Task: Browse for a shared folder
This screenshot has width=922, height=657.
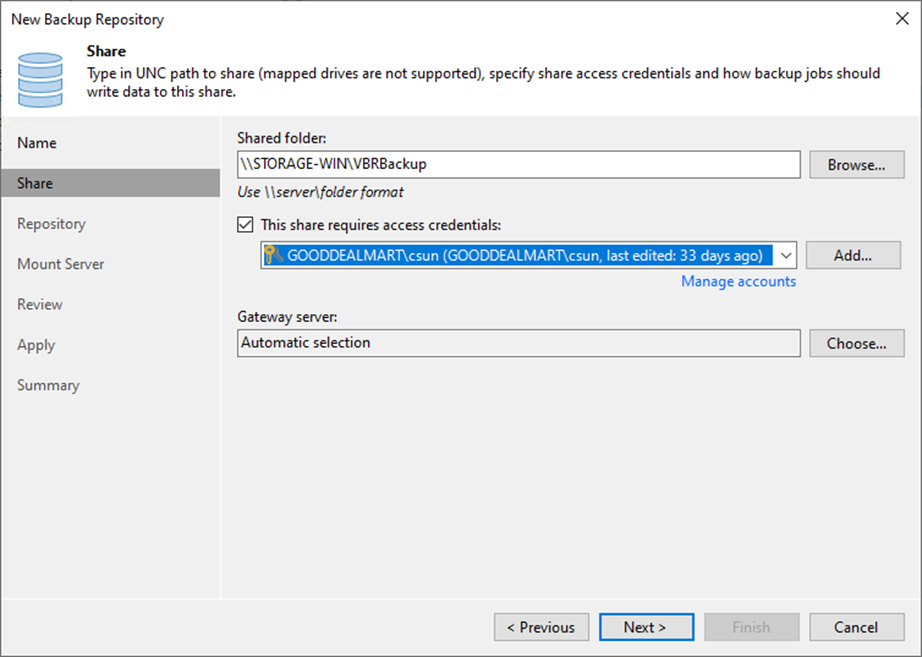Action: click(x=856, y=164)
